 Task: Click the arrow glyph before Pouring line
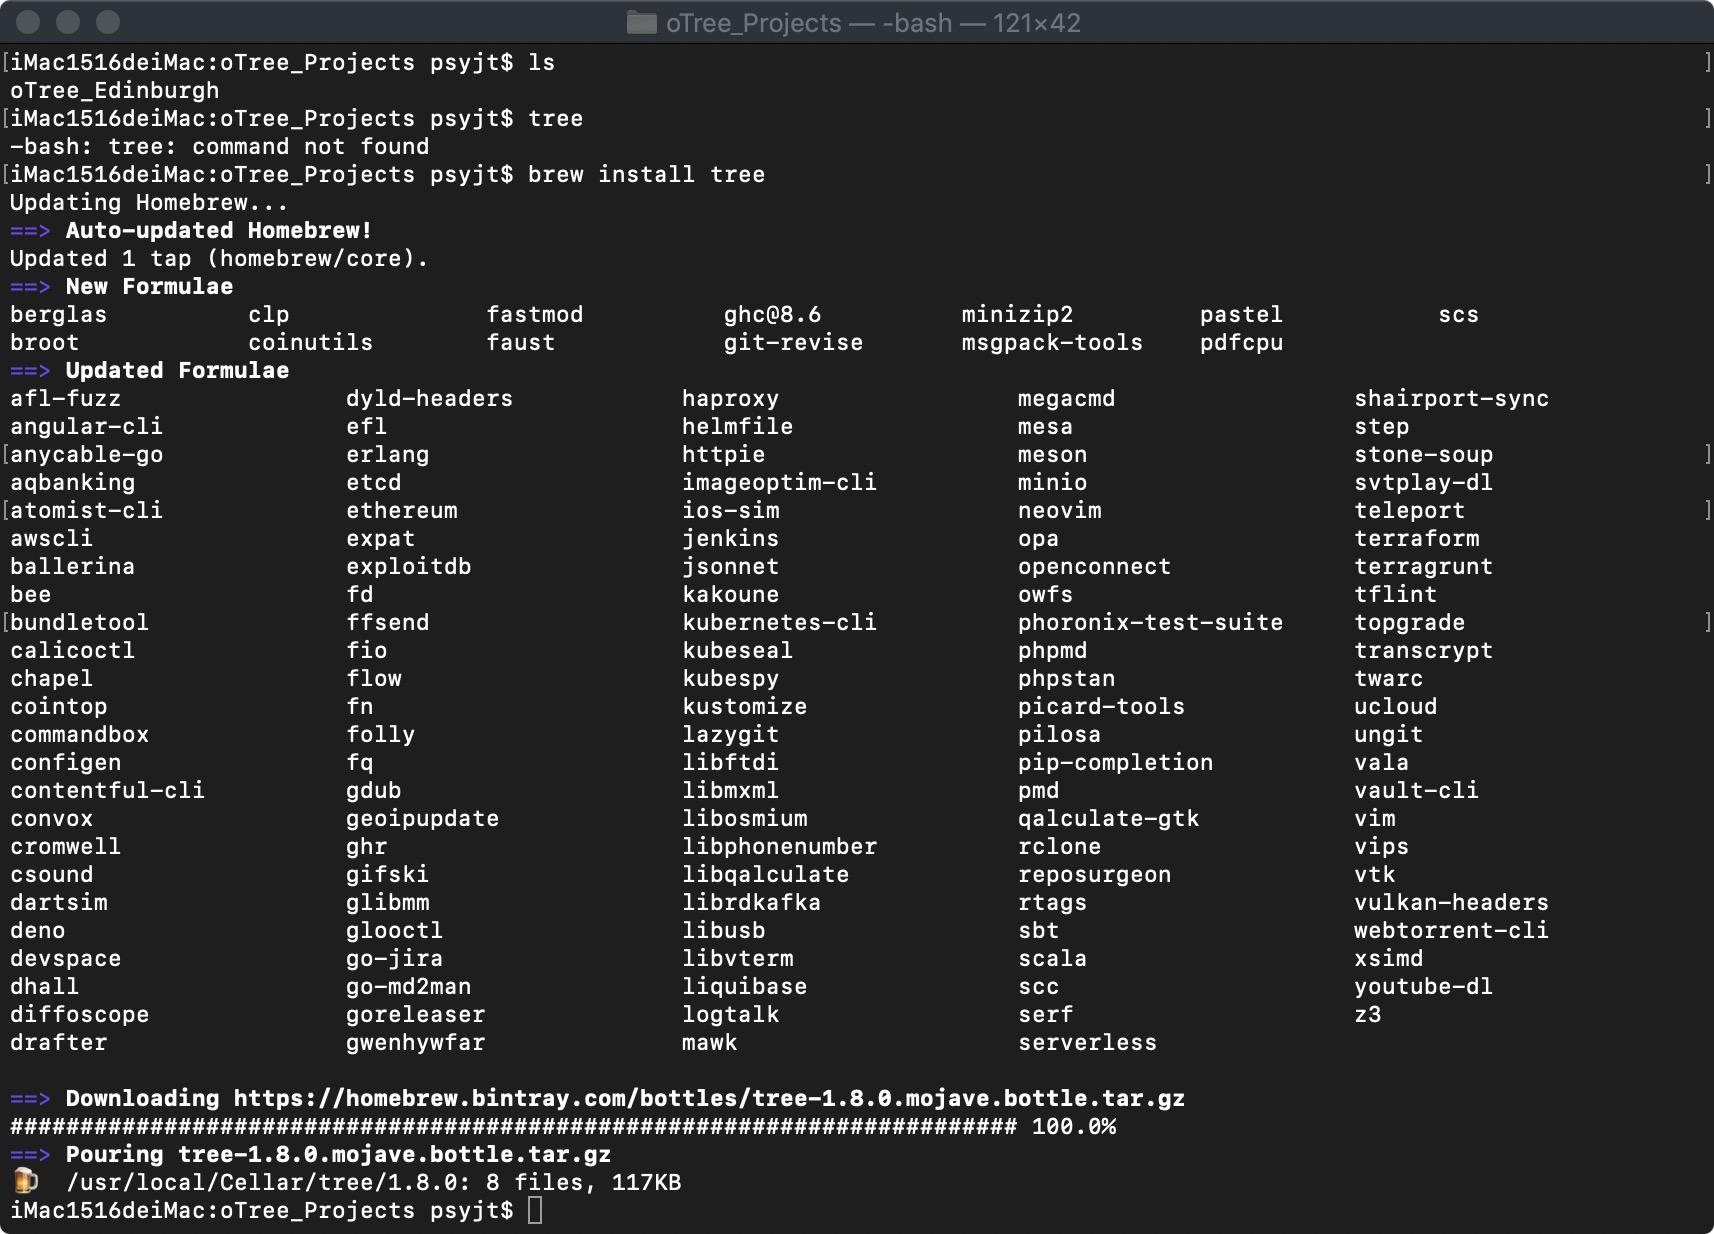[32, 1154]
